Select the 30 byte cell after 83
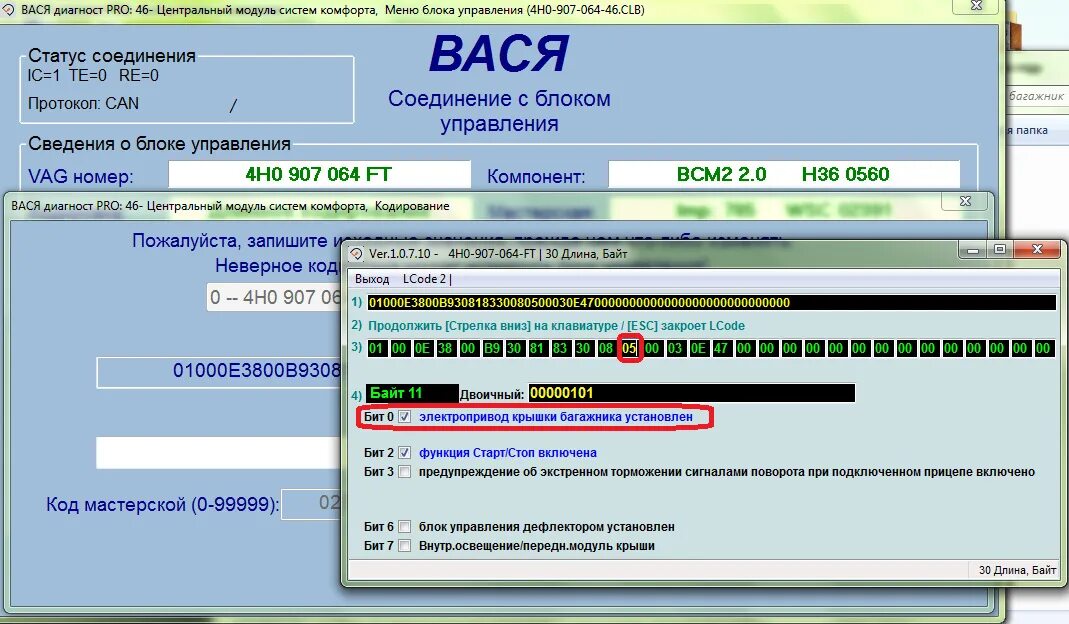The height and width of the screenshot is (624, 1069). coord(583,348)
